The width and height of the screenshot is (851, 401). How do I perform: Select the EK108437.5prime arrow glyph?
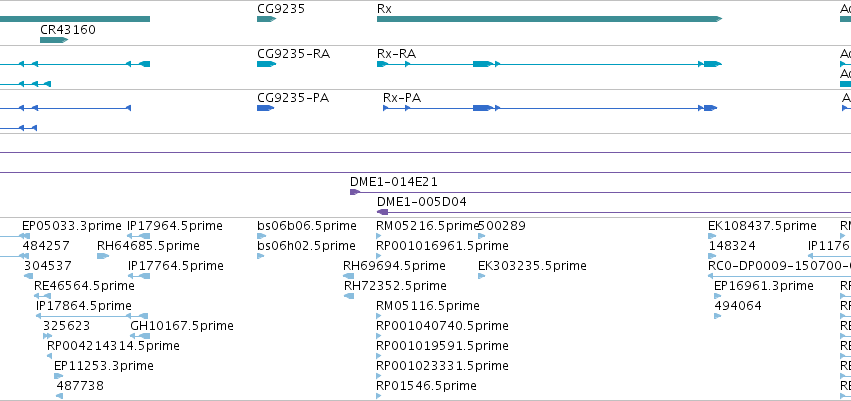coord(712,236)
